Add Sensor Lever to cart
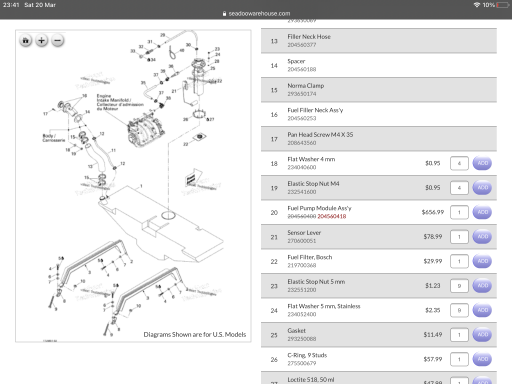 point(482,237)
